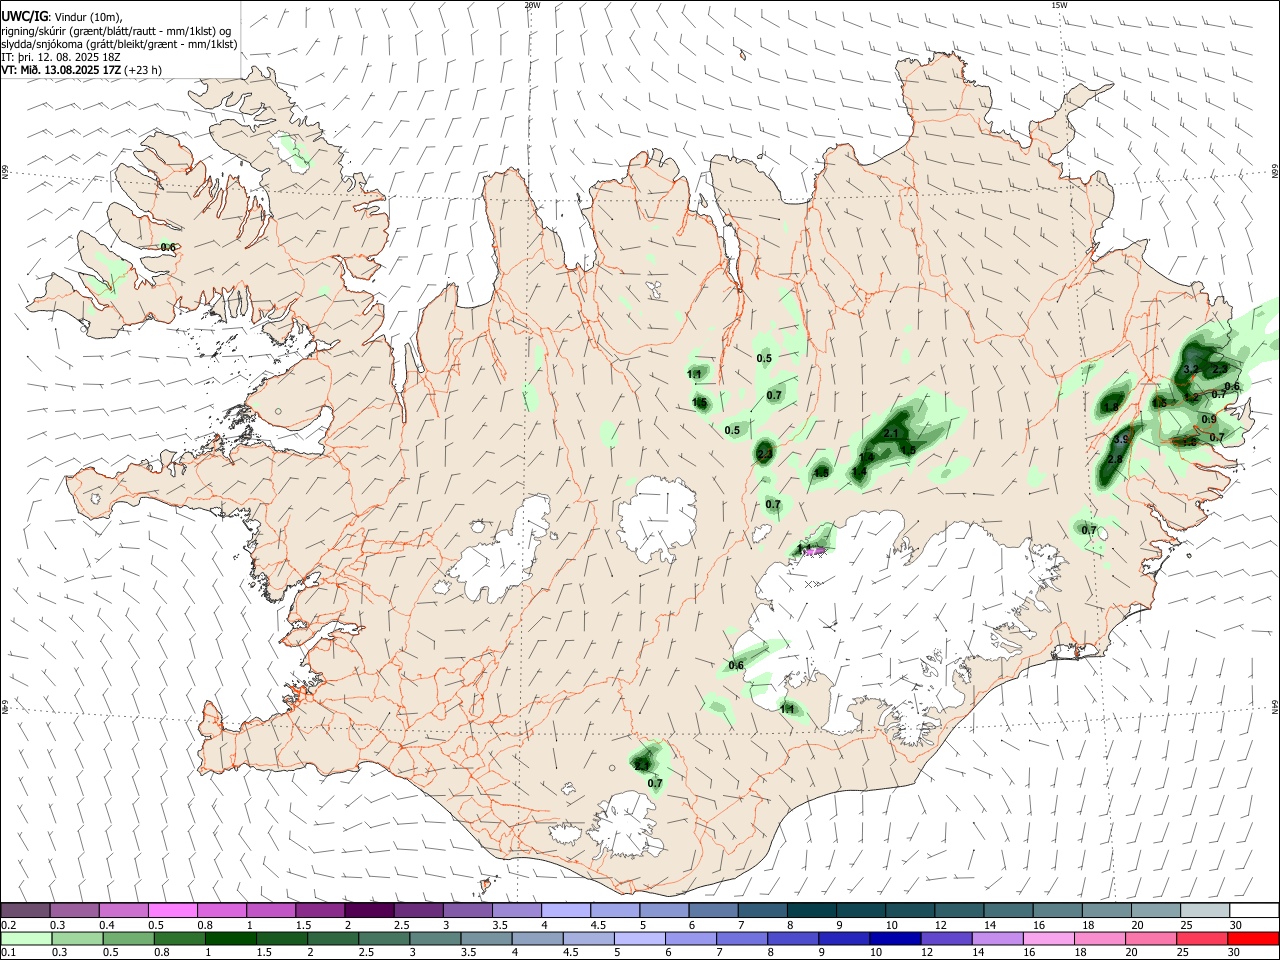Select the light pink swatch between 16 and 18
The width and height of the screenshot is (1280, 960).
[x=1049, y=938]
